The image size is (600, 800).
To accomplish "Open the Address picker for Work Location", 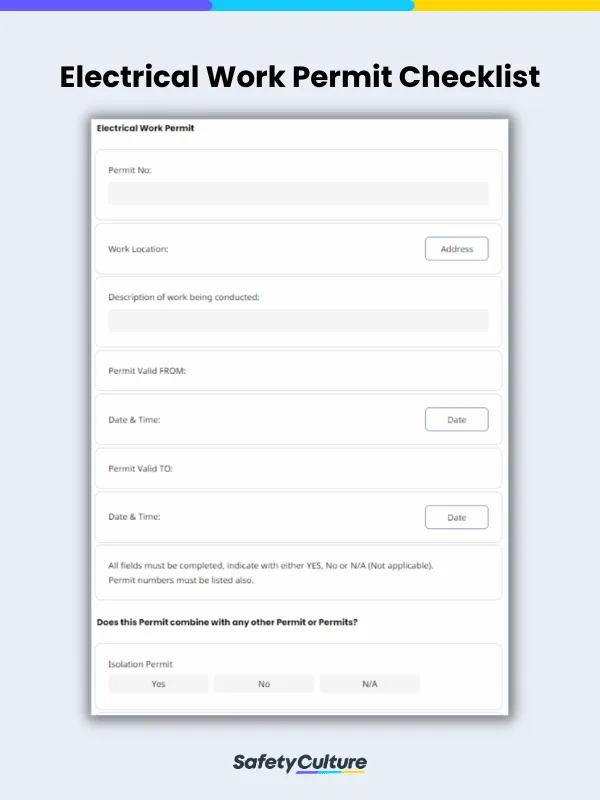I will point(456,248).
